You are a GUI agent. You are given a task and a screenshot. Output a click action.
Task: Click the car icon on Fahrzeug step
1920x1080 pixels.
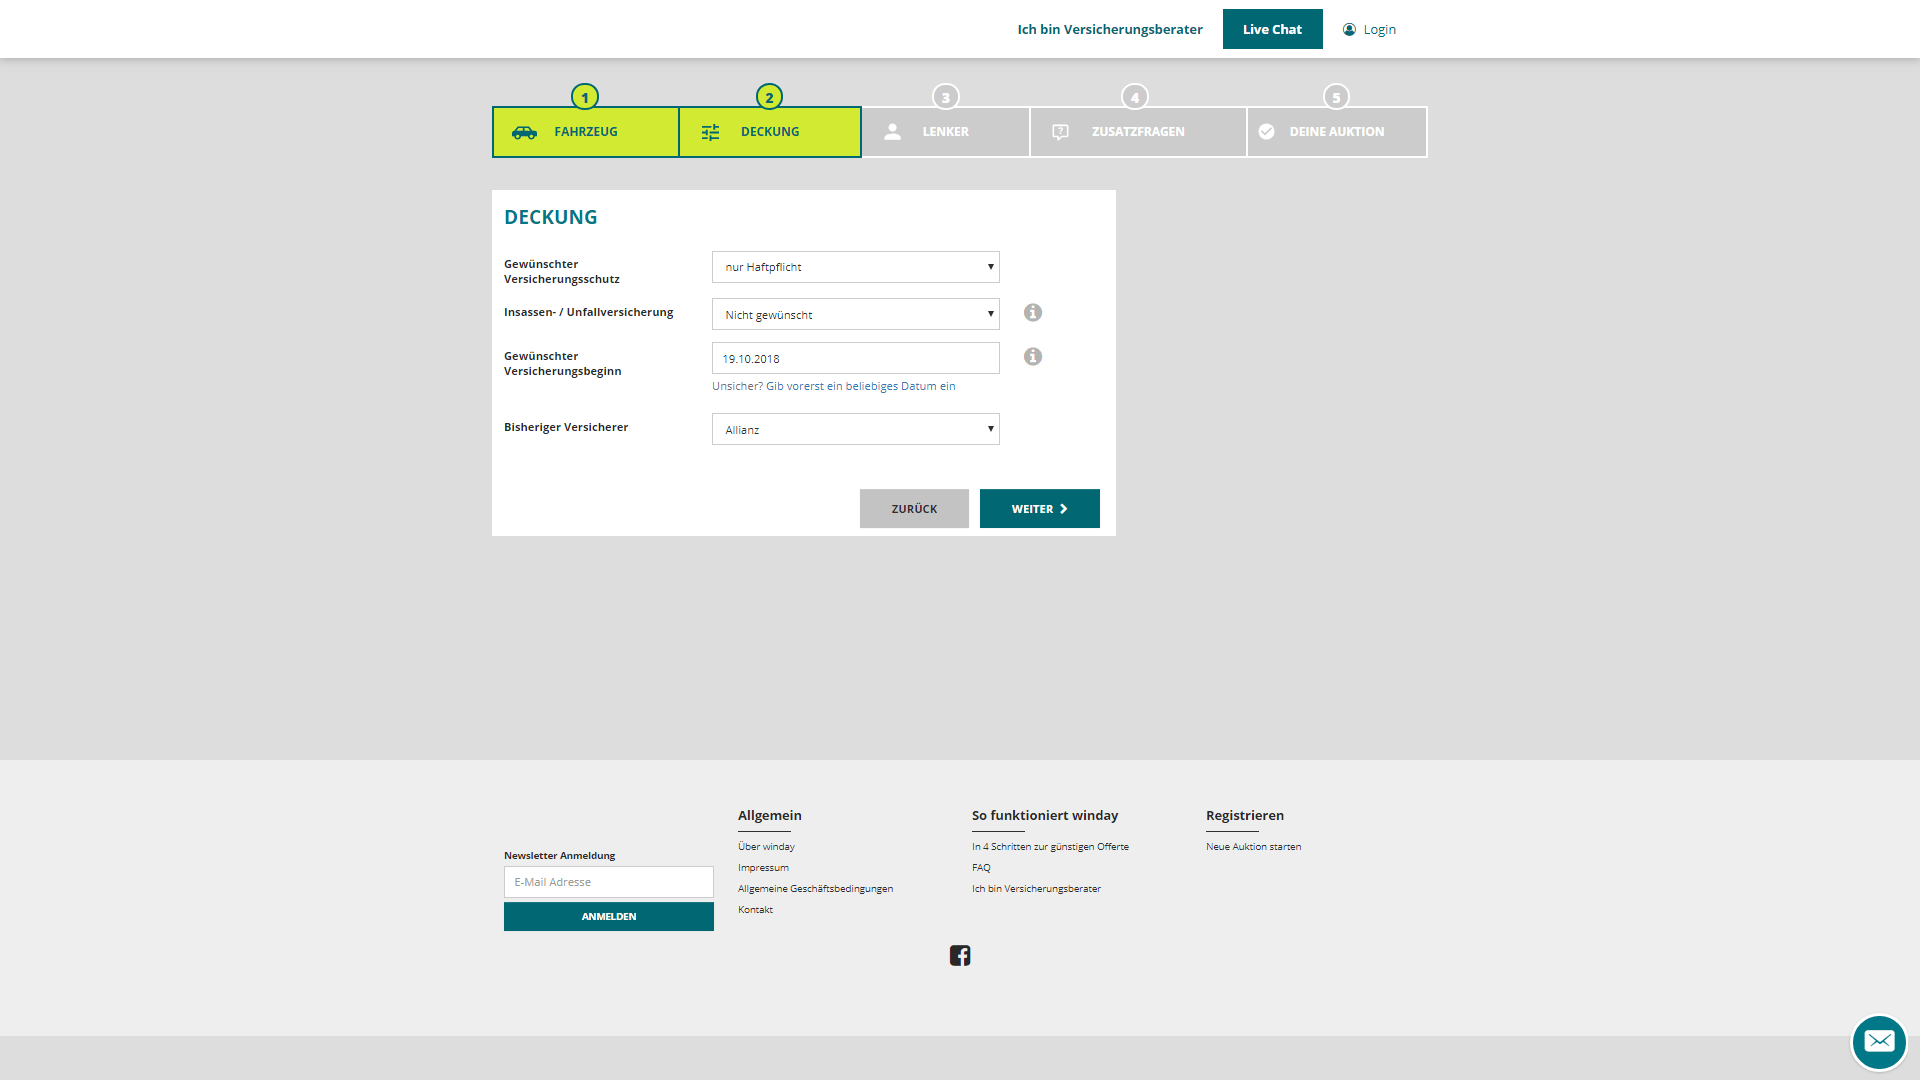click(523, 131)
